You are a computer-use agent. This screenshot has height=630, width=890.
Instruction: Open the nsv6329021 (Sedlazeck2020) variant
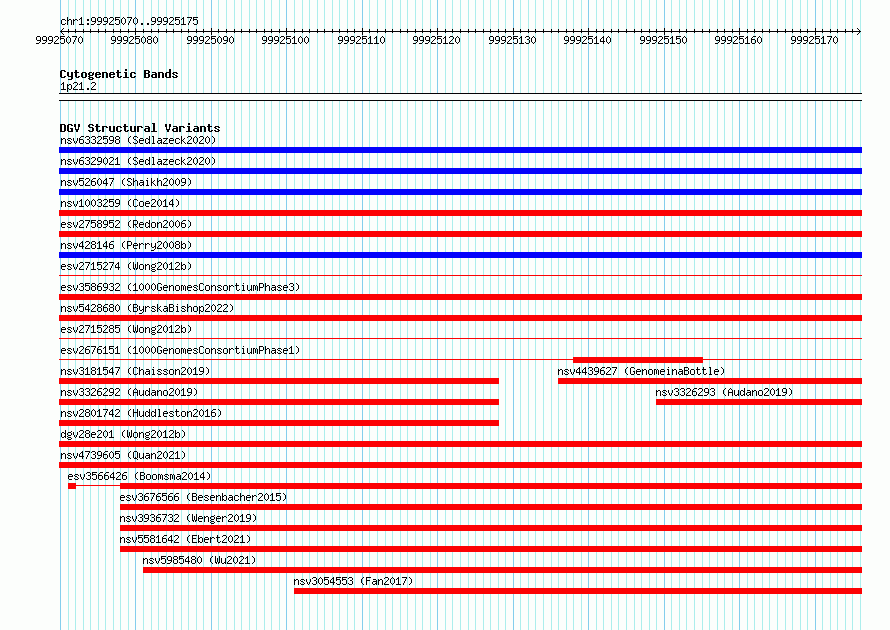[x=138, y=161]
